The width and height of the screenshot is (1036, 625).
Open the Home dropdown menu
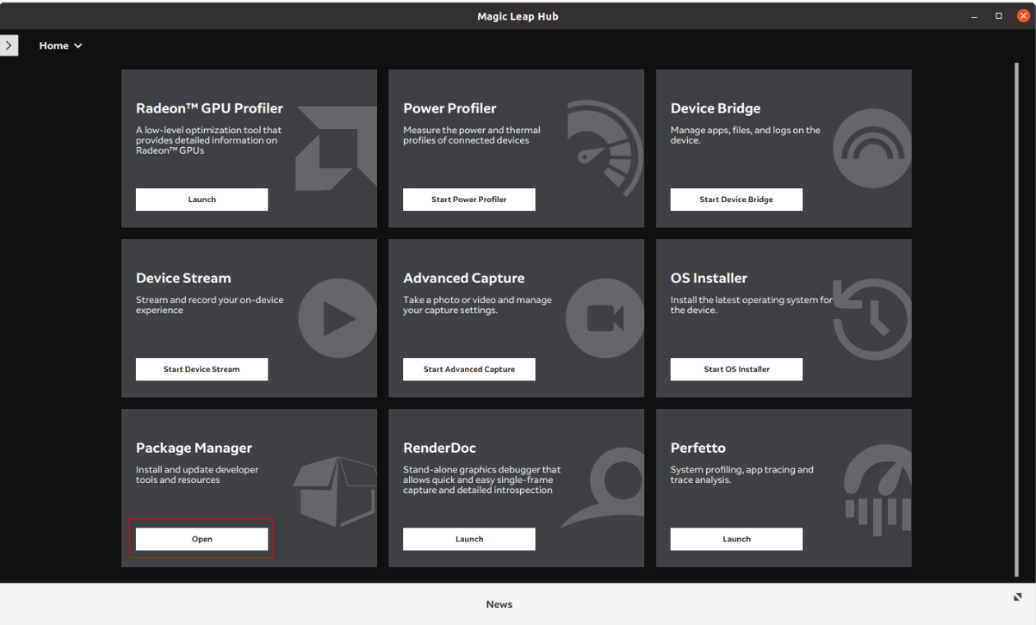click(x=60, y=46)
